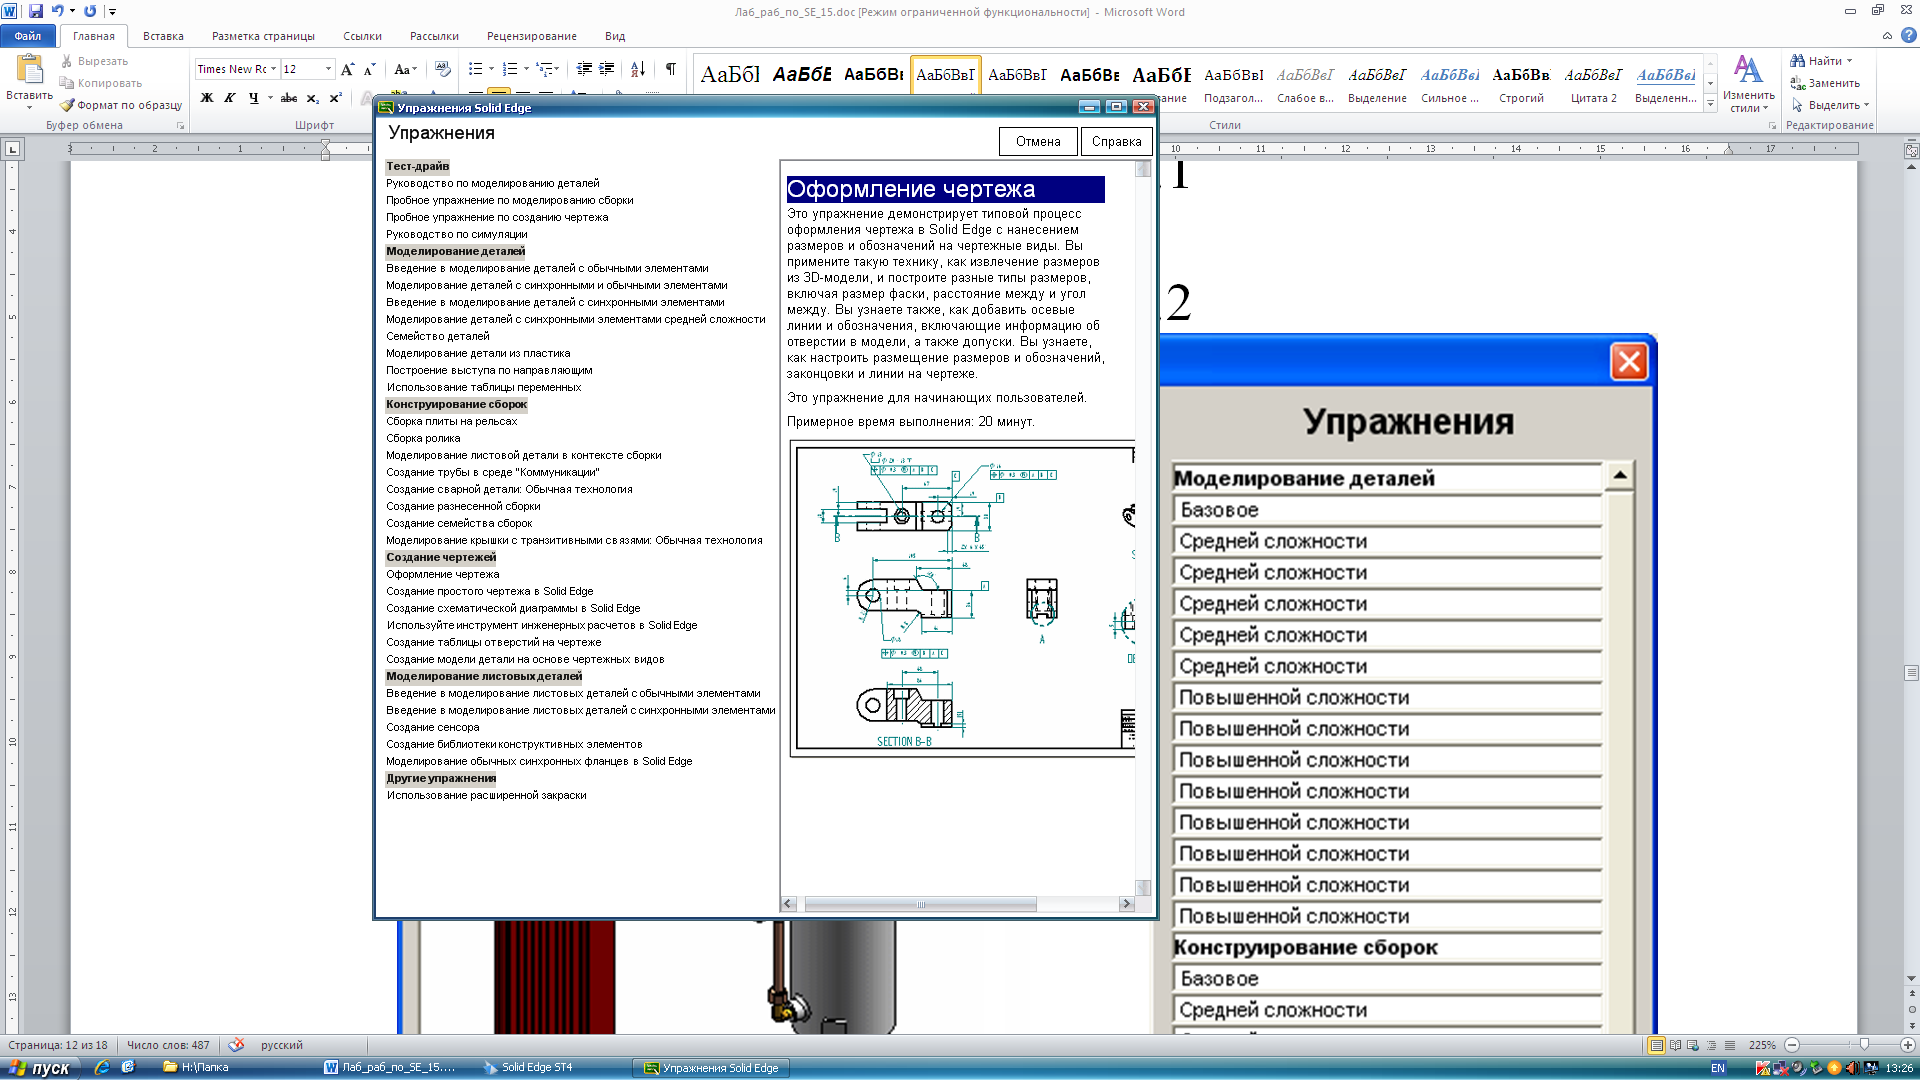Click the word count 'Число слов: 487'
This screenshot has height=1080, width=1920.
168,1045
